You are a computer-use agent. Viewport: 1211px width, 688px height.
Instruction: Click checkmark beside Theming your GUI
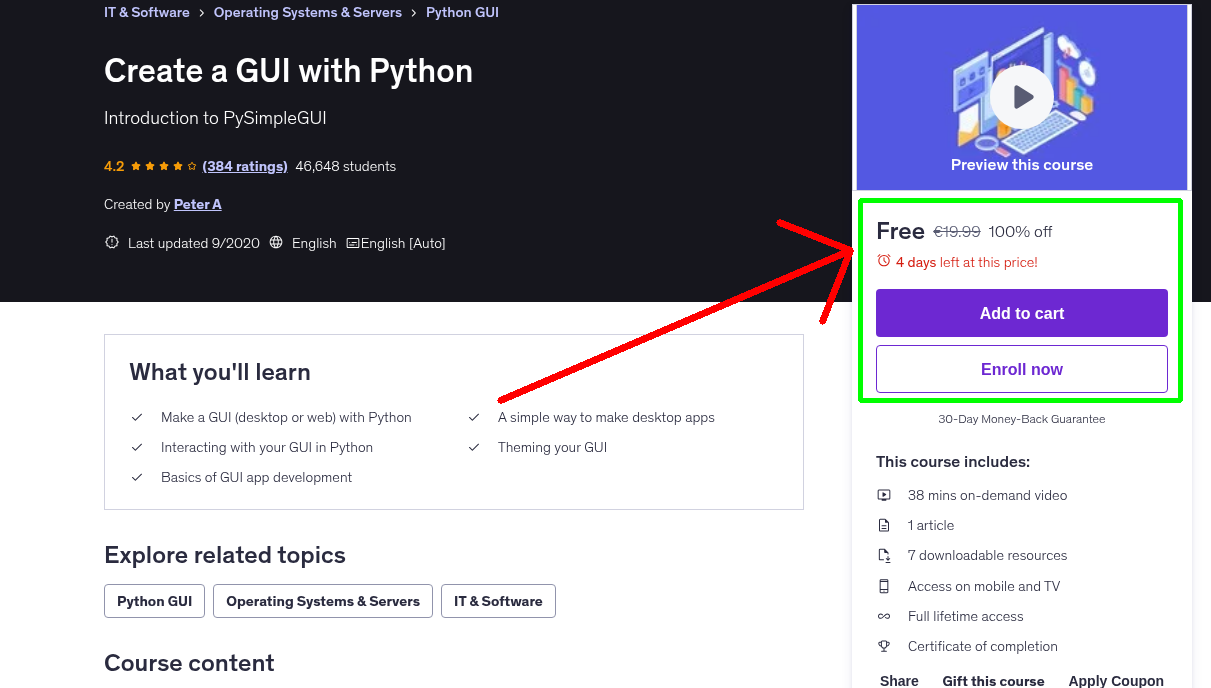[x=474, y=447]
